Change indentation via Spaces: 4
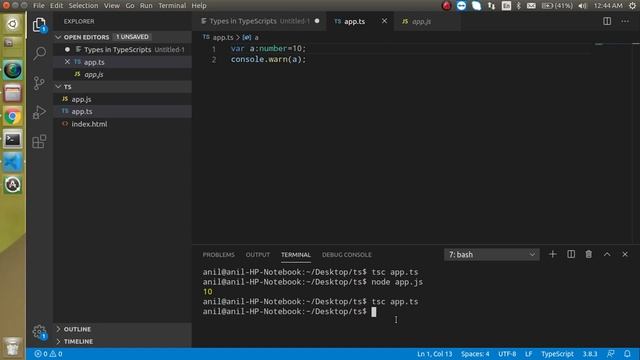640x360 pixels. [475, 354]
